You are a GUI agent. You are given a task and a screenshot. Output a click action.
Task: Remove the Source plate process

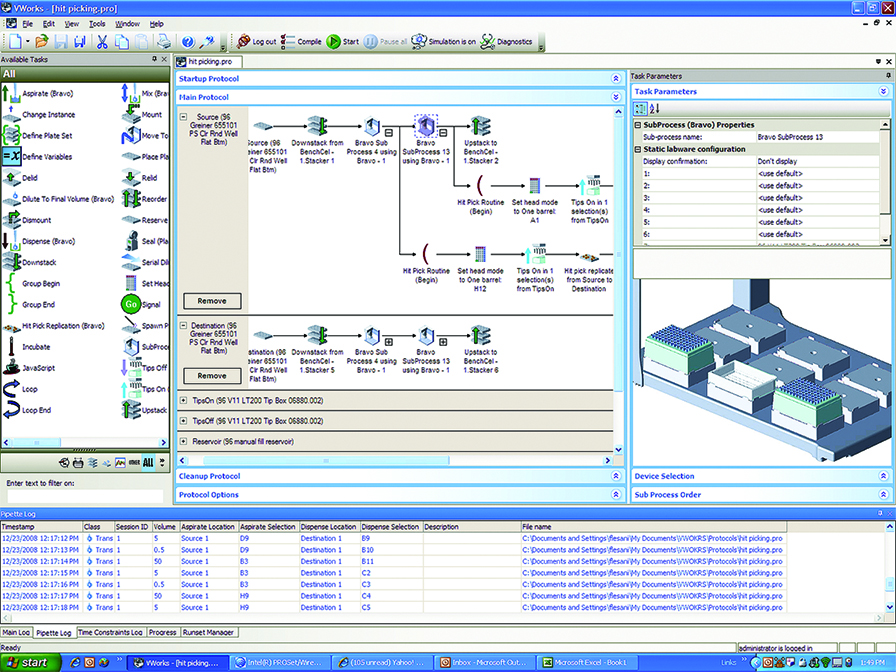[x=212, y=301]
